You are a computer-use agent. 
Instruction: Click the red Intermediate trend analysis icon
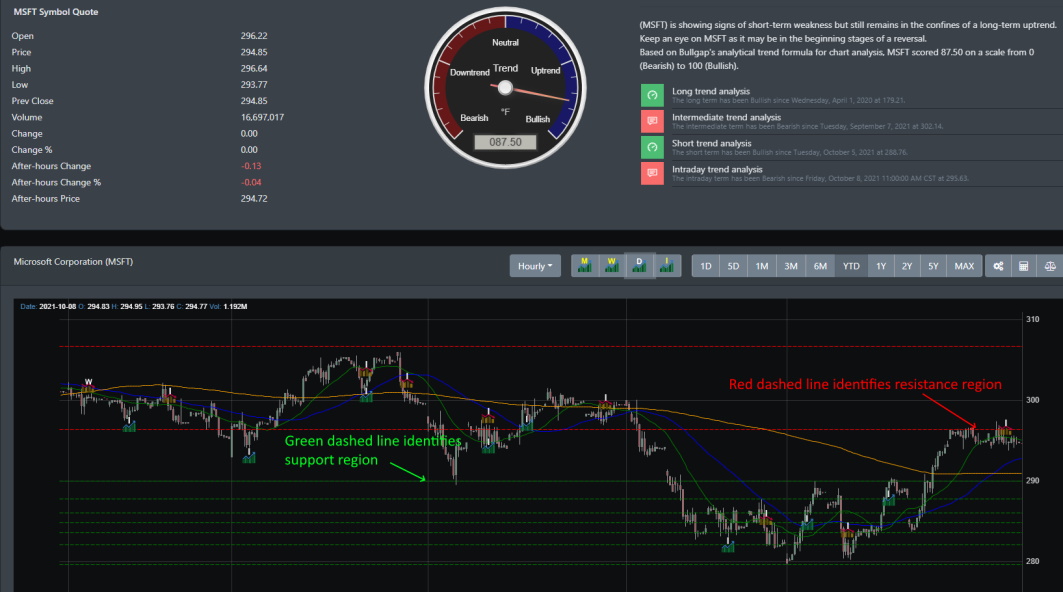(x=652, y=121)
